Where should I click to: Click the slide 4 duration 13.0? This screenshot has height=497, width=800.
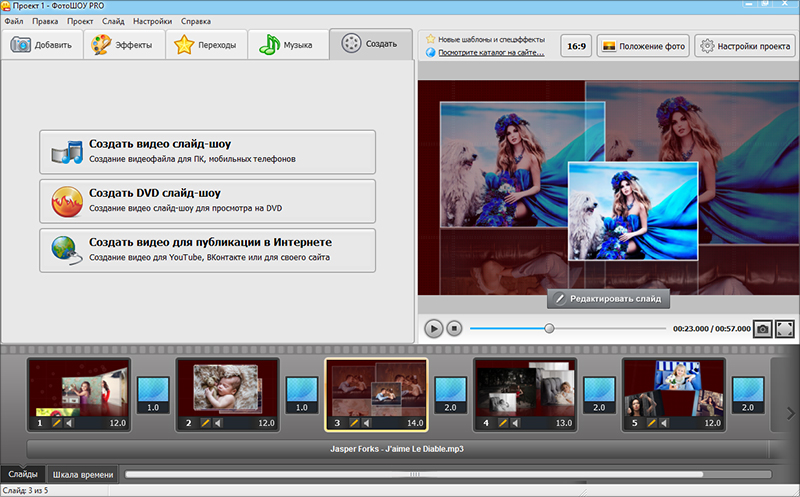coord(564,423)
